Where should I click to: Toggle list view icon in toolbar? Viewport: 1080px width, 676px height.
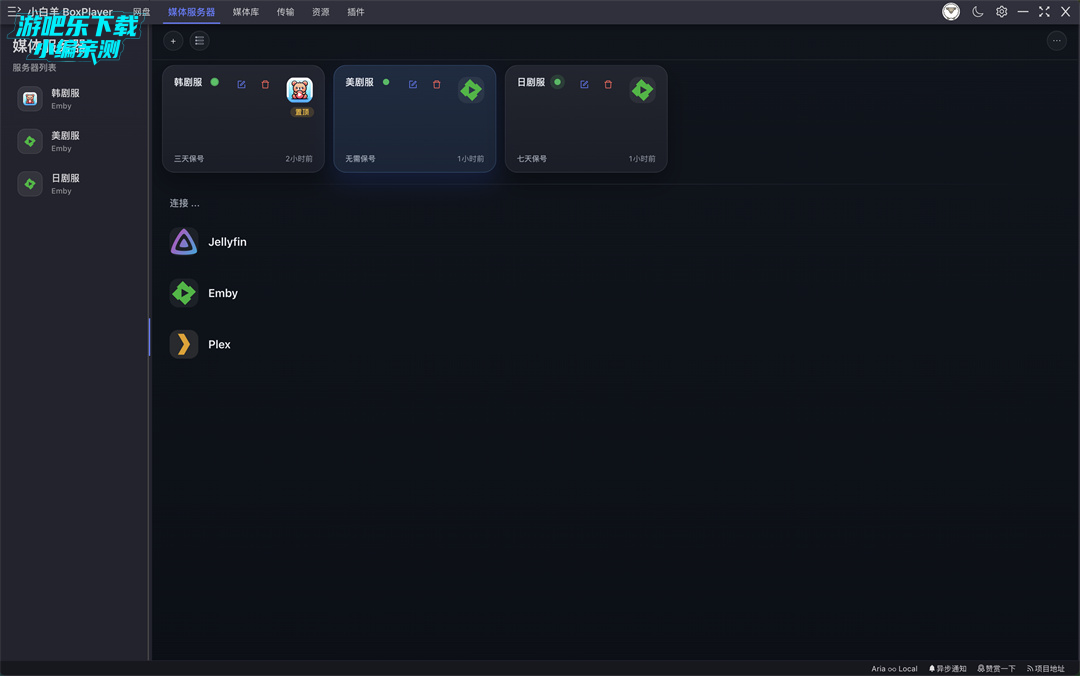click(200, 41)
